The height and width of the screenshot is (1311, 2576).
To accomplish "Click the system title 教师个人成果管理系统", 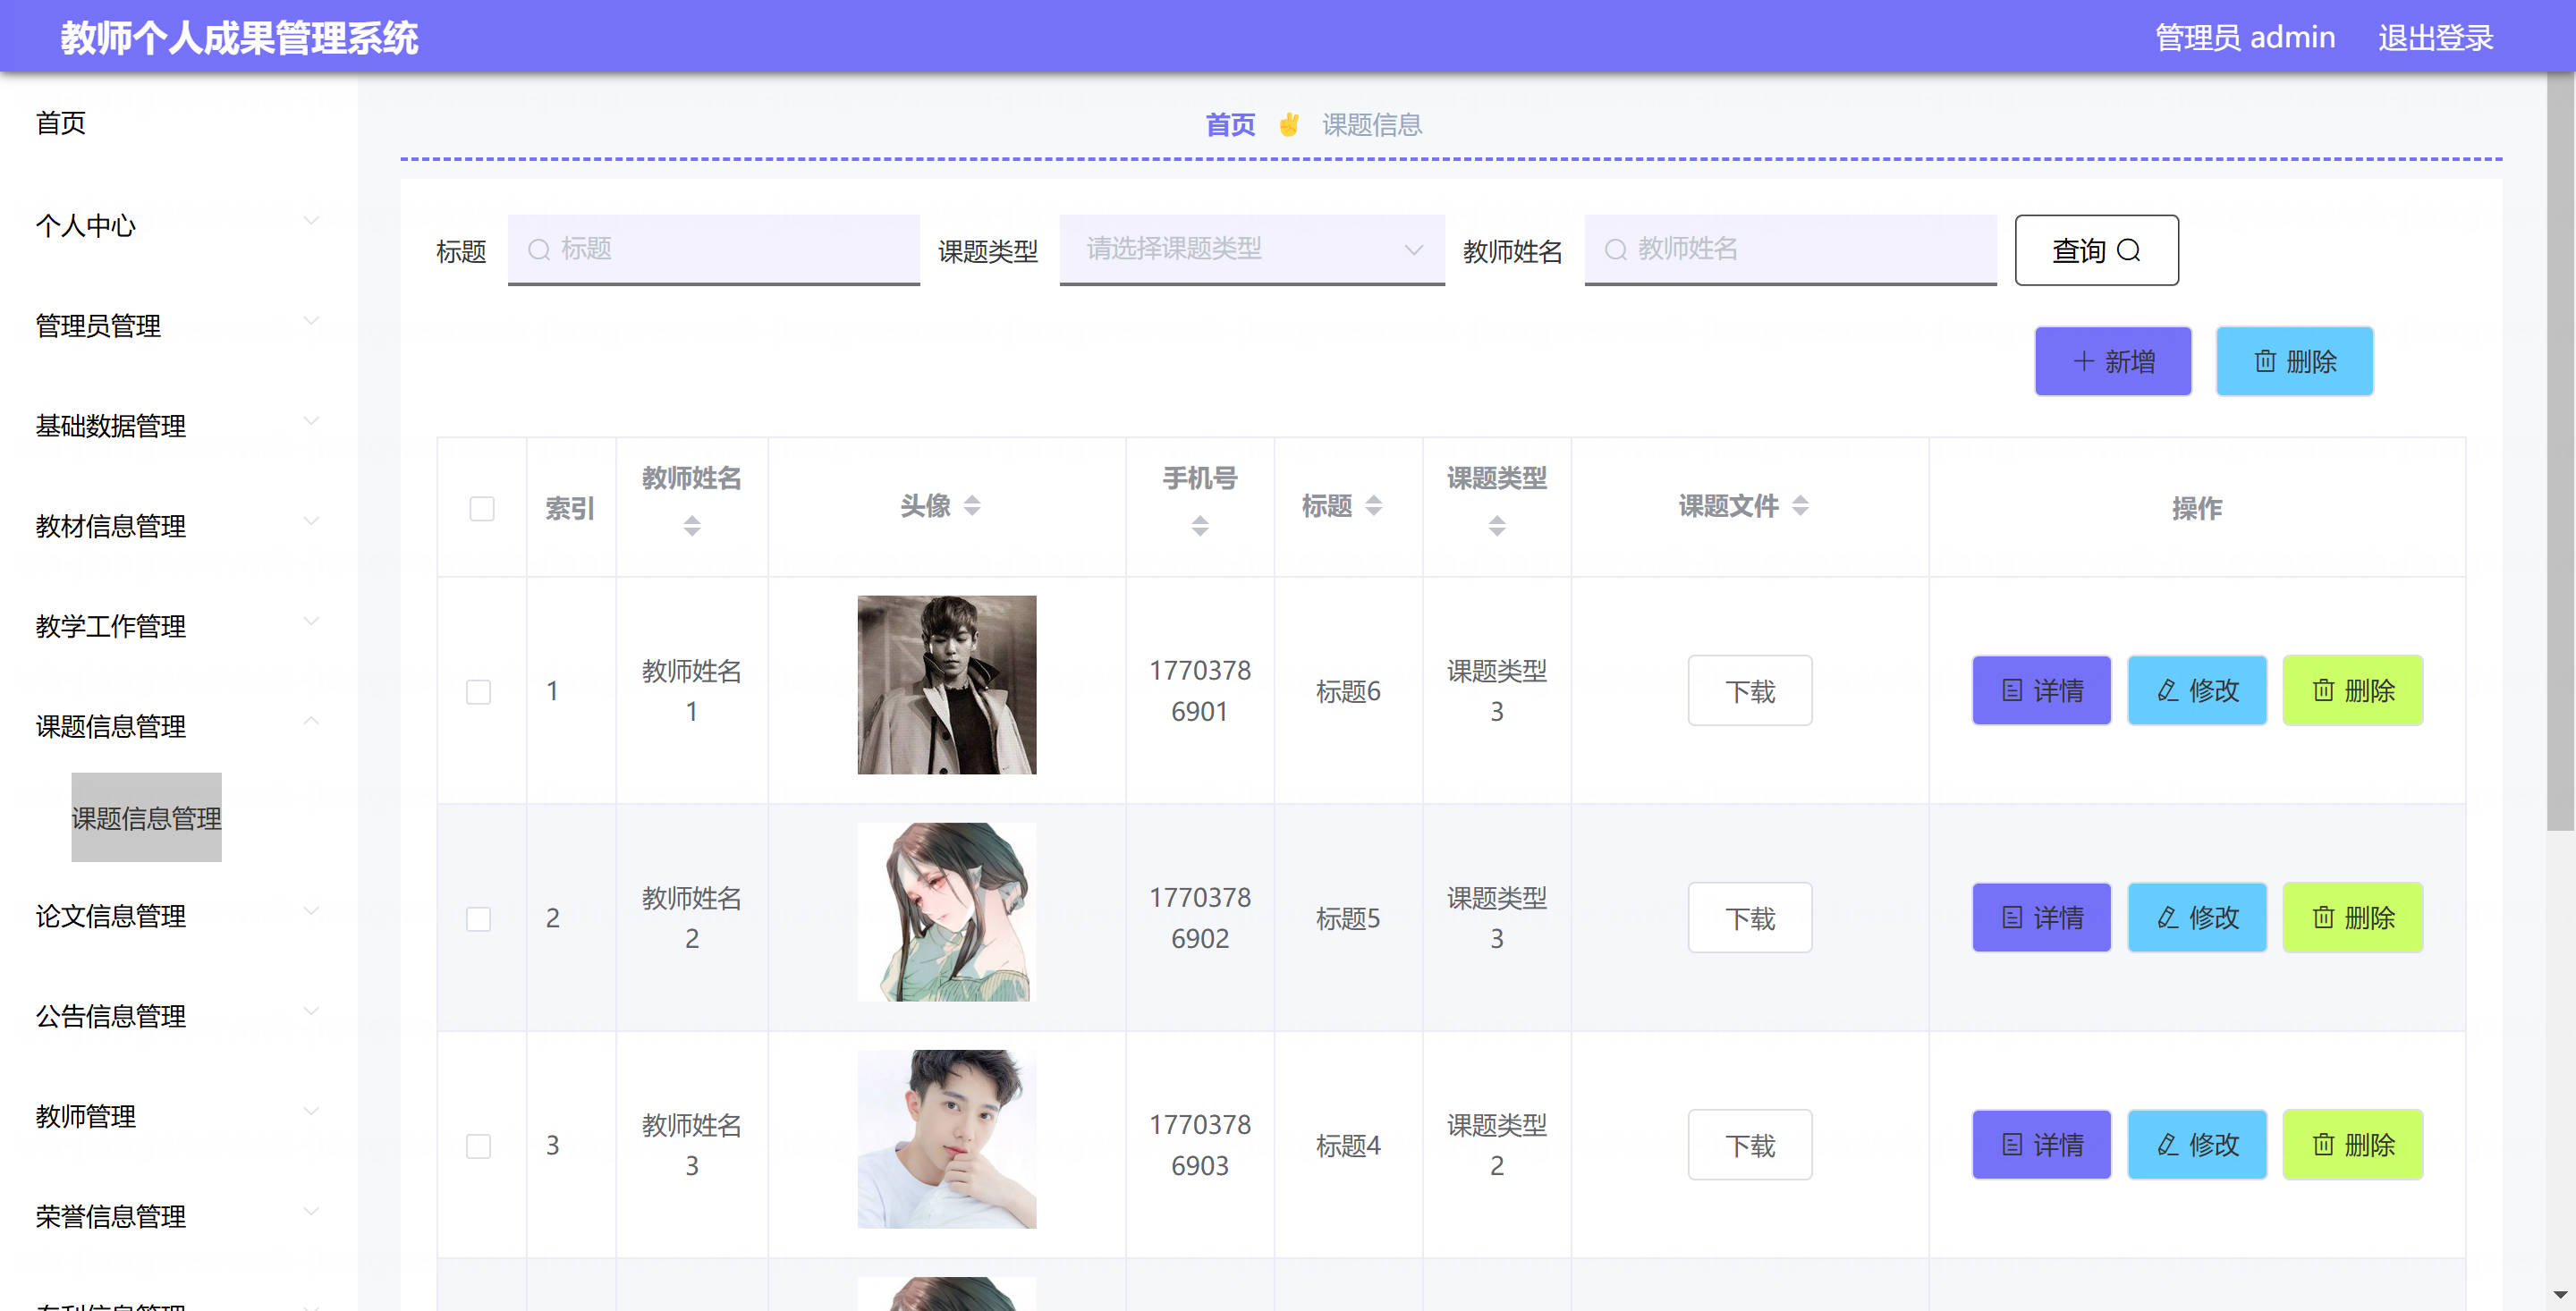I will (239, 37).
